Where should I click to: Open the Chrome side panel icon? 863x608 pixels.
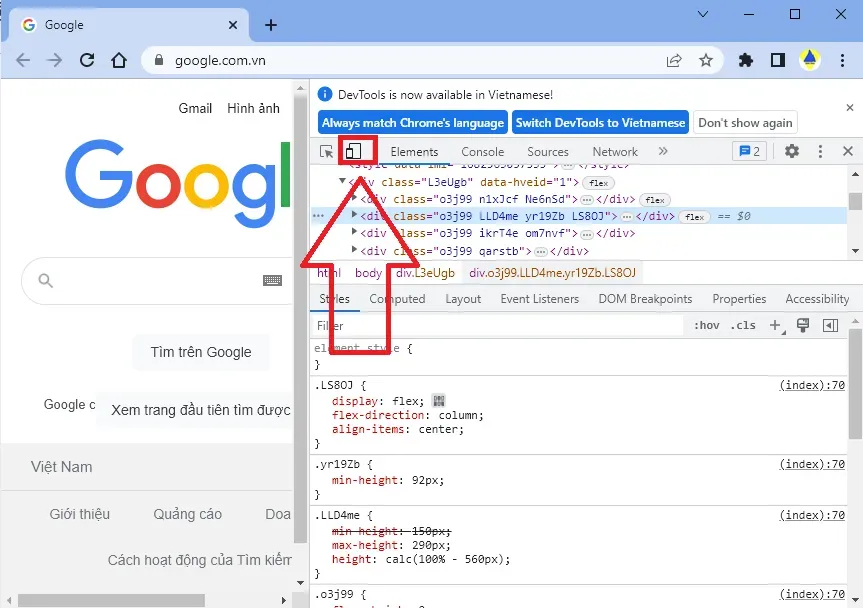(778, 60)
